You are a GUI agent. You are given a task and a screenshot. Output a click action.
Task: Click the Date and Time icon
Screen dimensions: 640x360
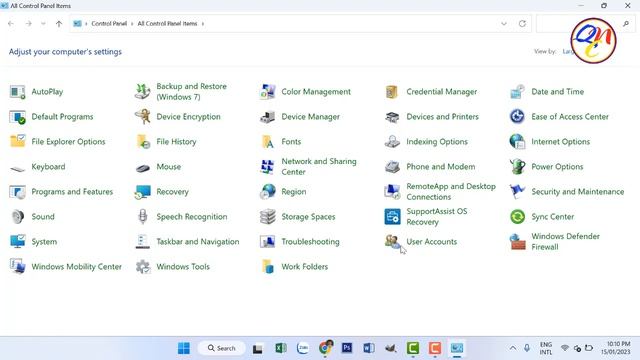point(517,92)
